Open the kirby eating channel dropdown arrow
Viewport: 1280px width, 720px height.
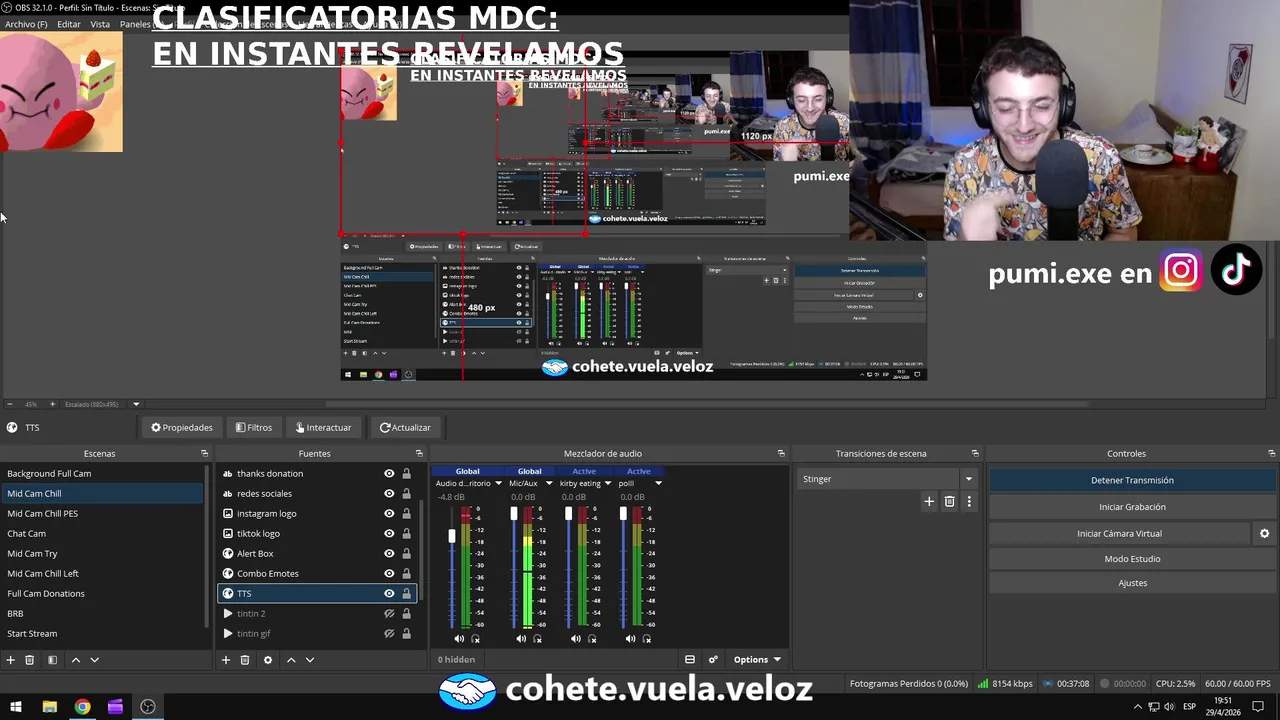(x=607, y=484)
